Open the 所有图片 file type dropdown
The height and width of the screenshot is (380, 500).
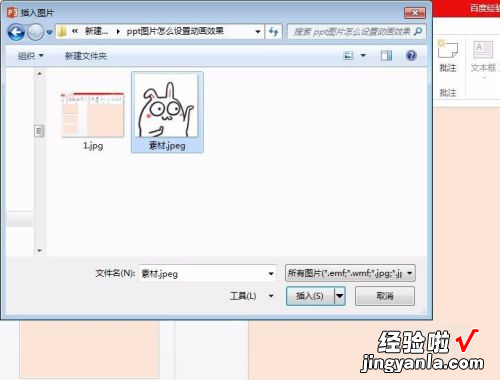(350, 274)
